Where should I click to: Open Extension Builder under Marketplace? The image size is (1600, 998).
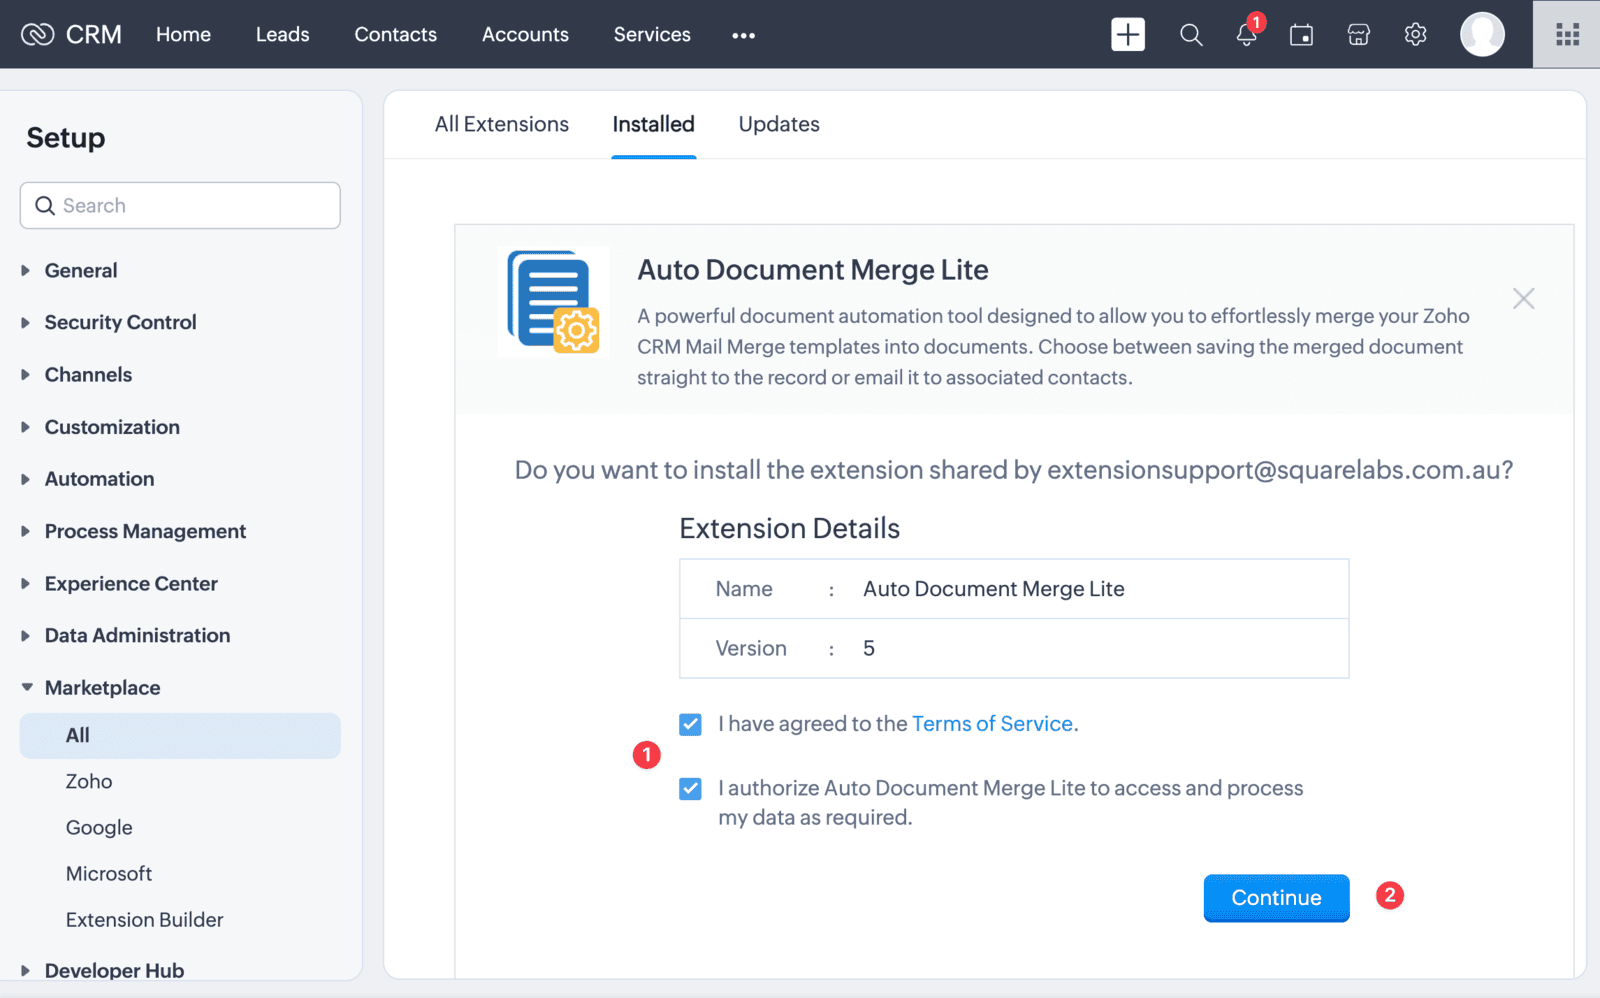[144, 919]
